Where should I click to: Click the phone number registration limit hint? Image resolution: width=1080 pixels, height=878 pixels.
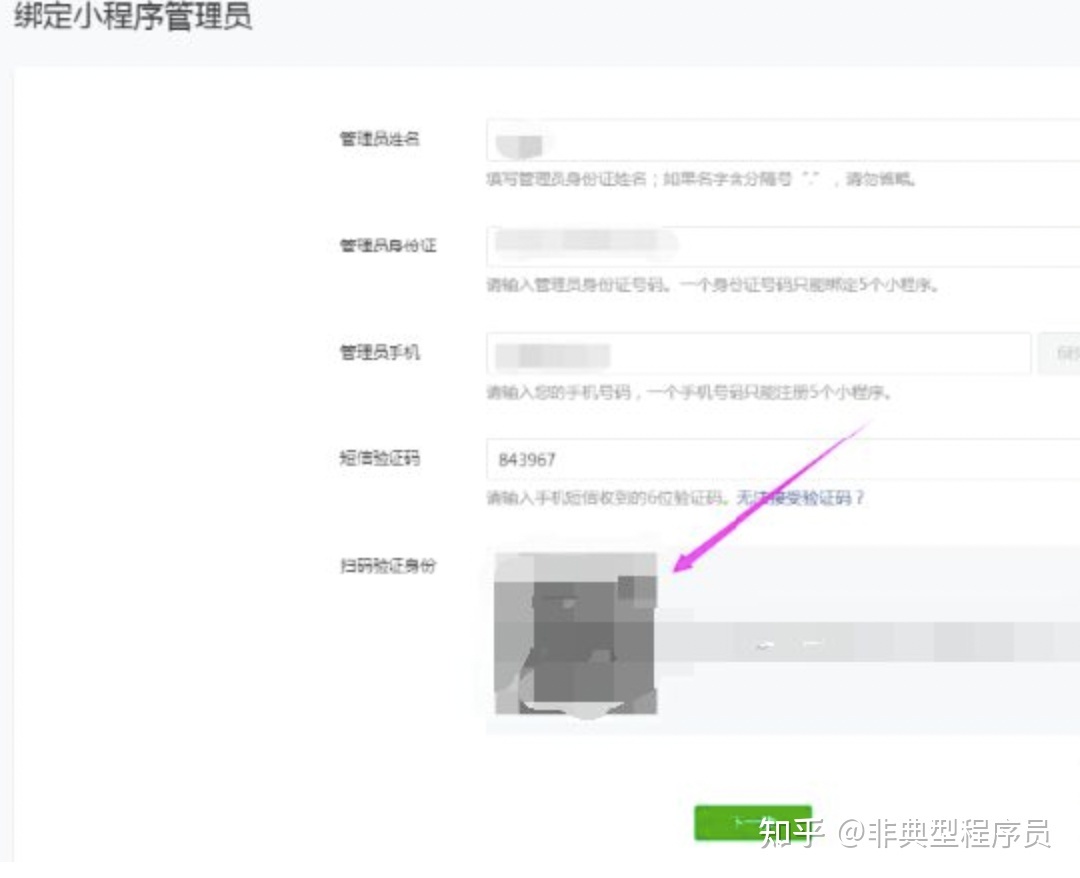coord(689,393)
